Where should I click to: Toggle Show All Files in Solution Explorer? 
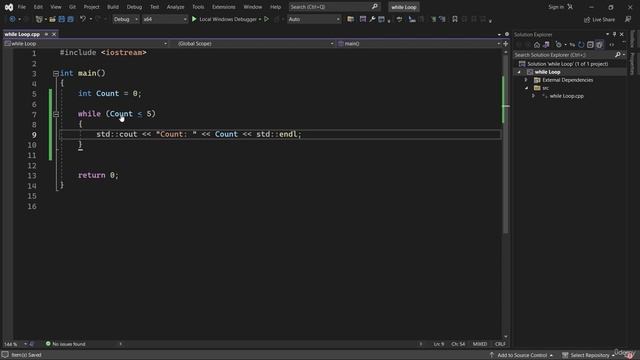599,45
